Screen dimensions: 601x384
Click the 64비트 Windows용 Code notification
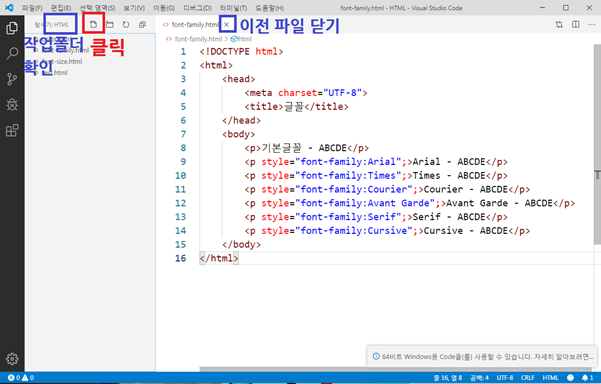(482, 356)
